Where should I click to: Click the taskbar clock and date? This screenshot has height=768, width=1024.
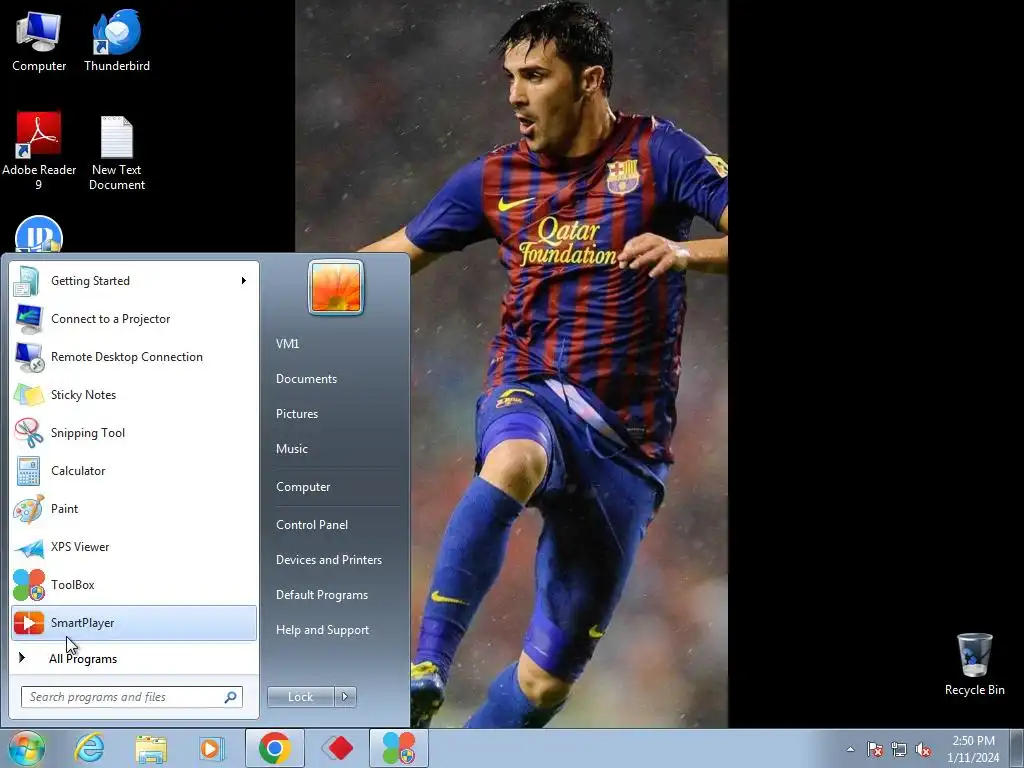[973, 749]
